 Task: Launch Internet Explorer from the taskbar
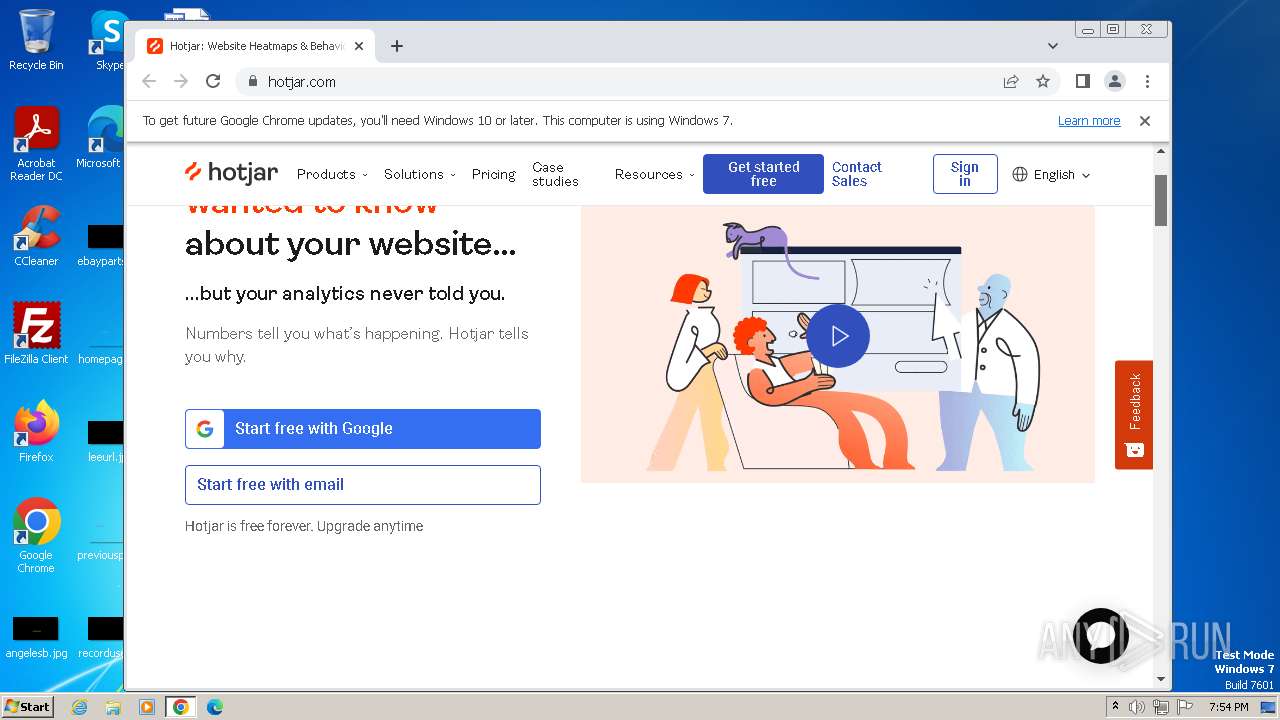[x=80, y=707]
